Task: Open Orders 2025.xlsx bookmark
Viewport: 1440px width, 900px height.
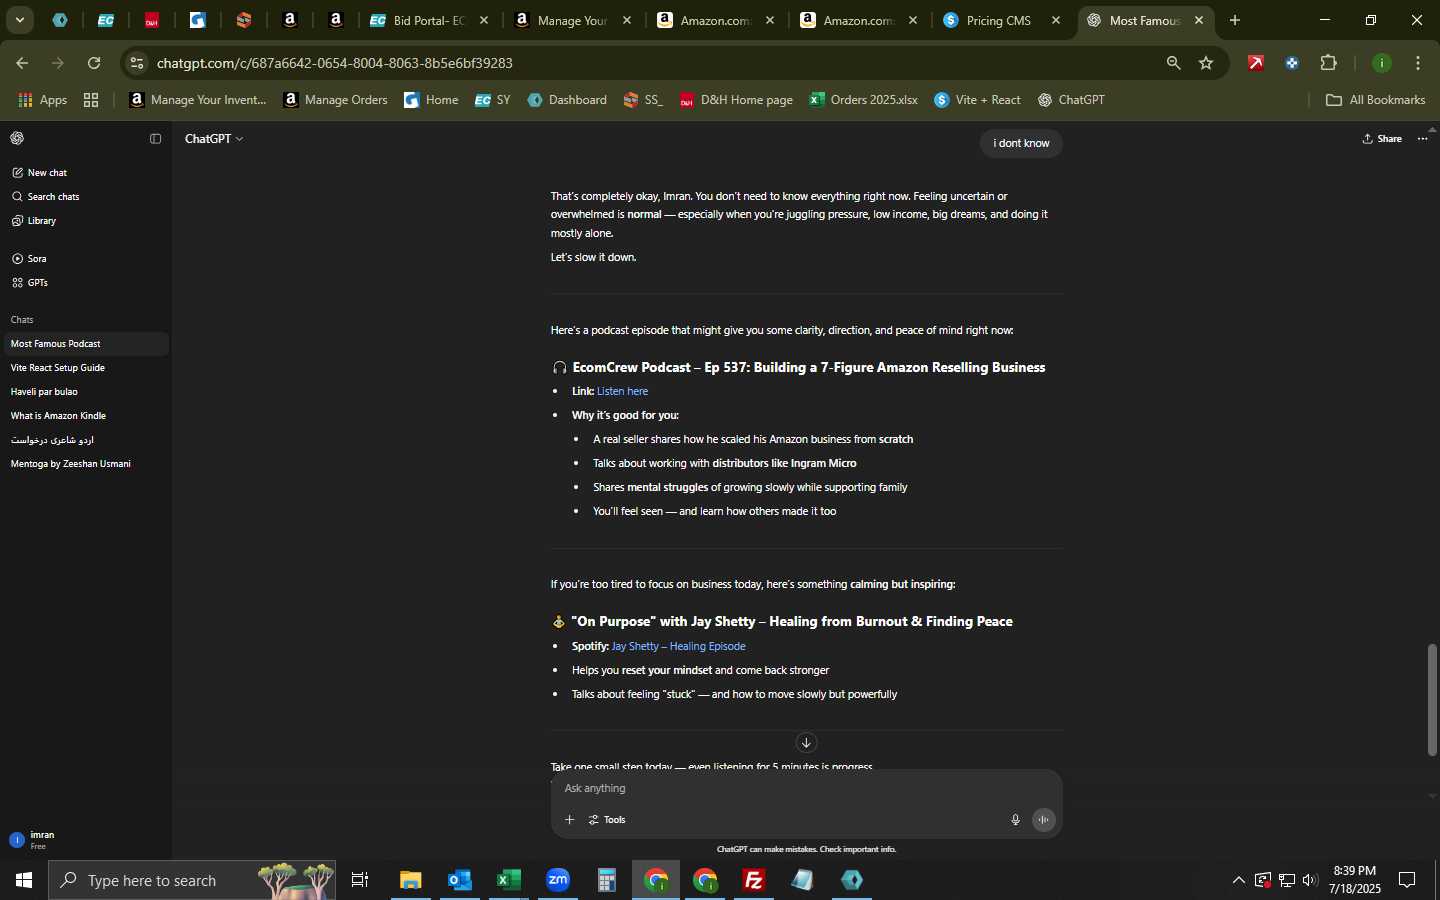Action: click(x=863, y=100)
